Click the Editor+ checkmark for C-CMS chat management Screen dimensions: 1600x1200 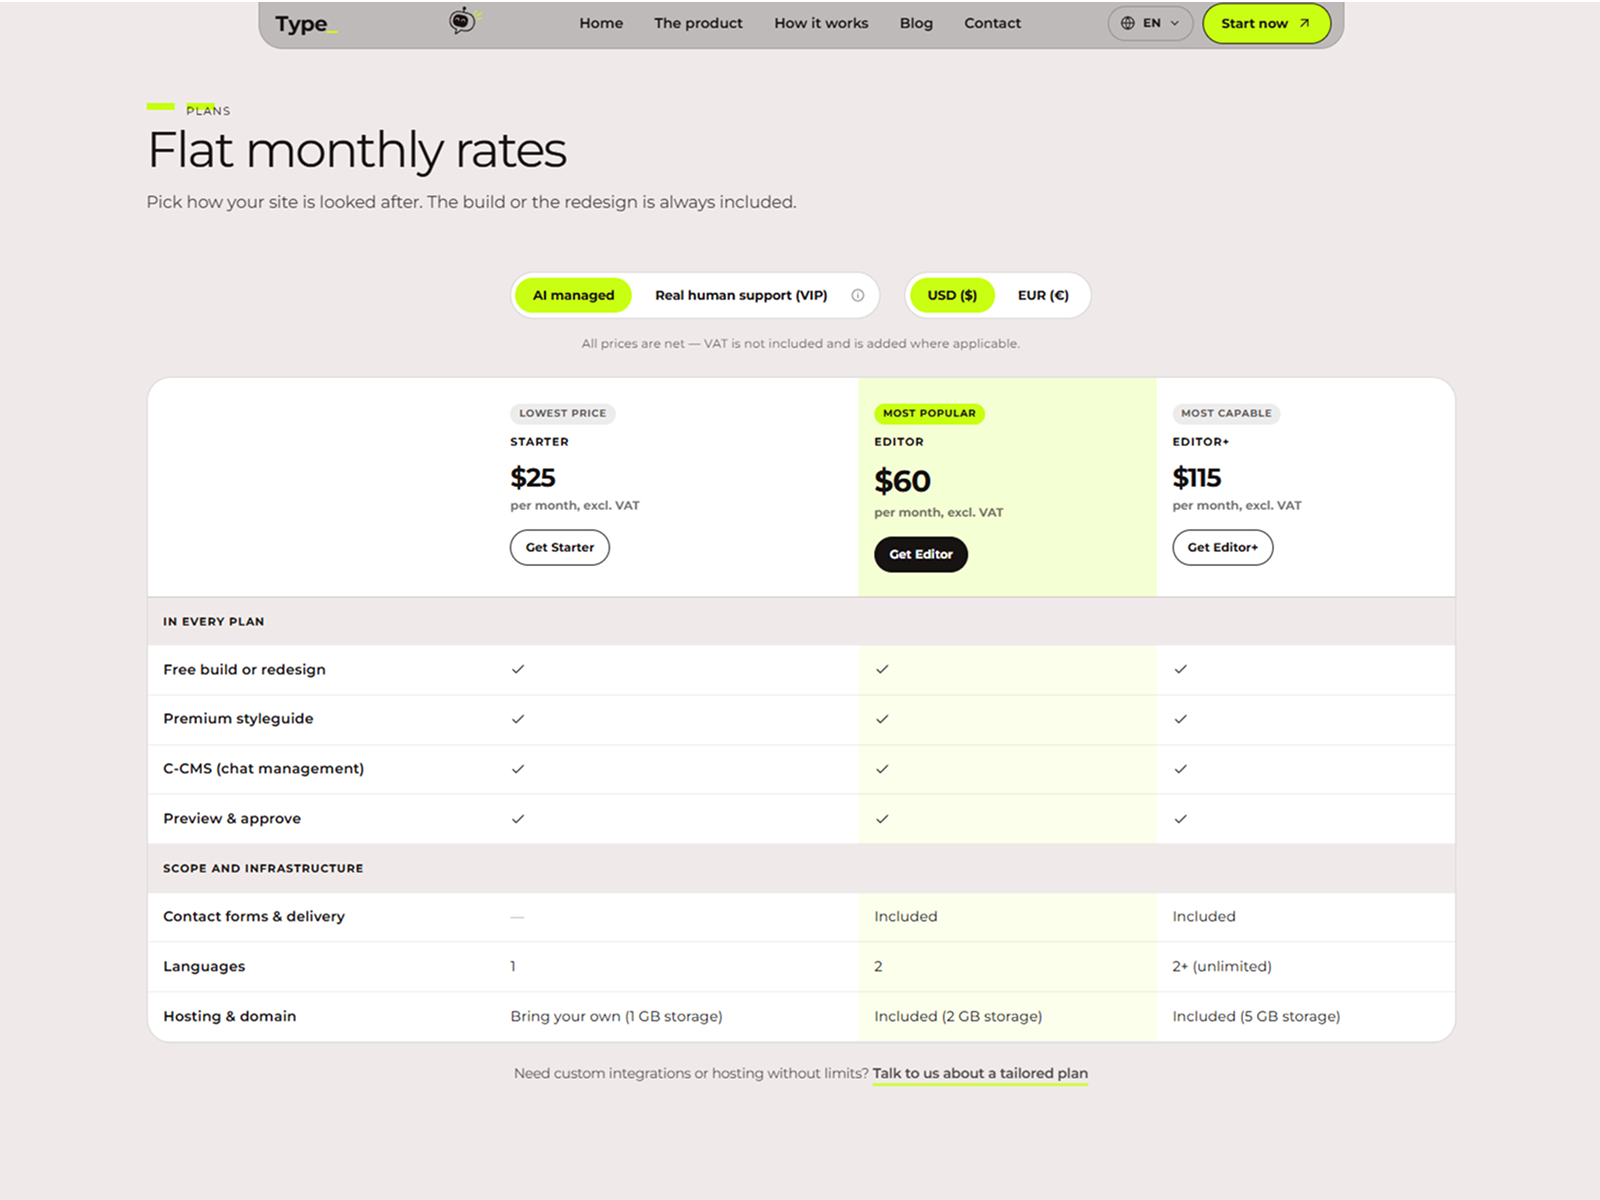pos(1181,769)
